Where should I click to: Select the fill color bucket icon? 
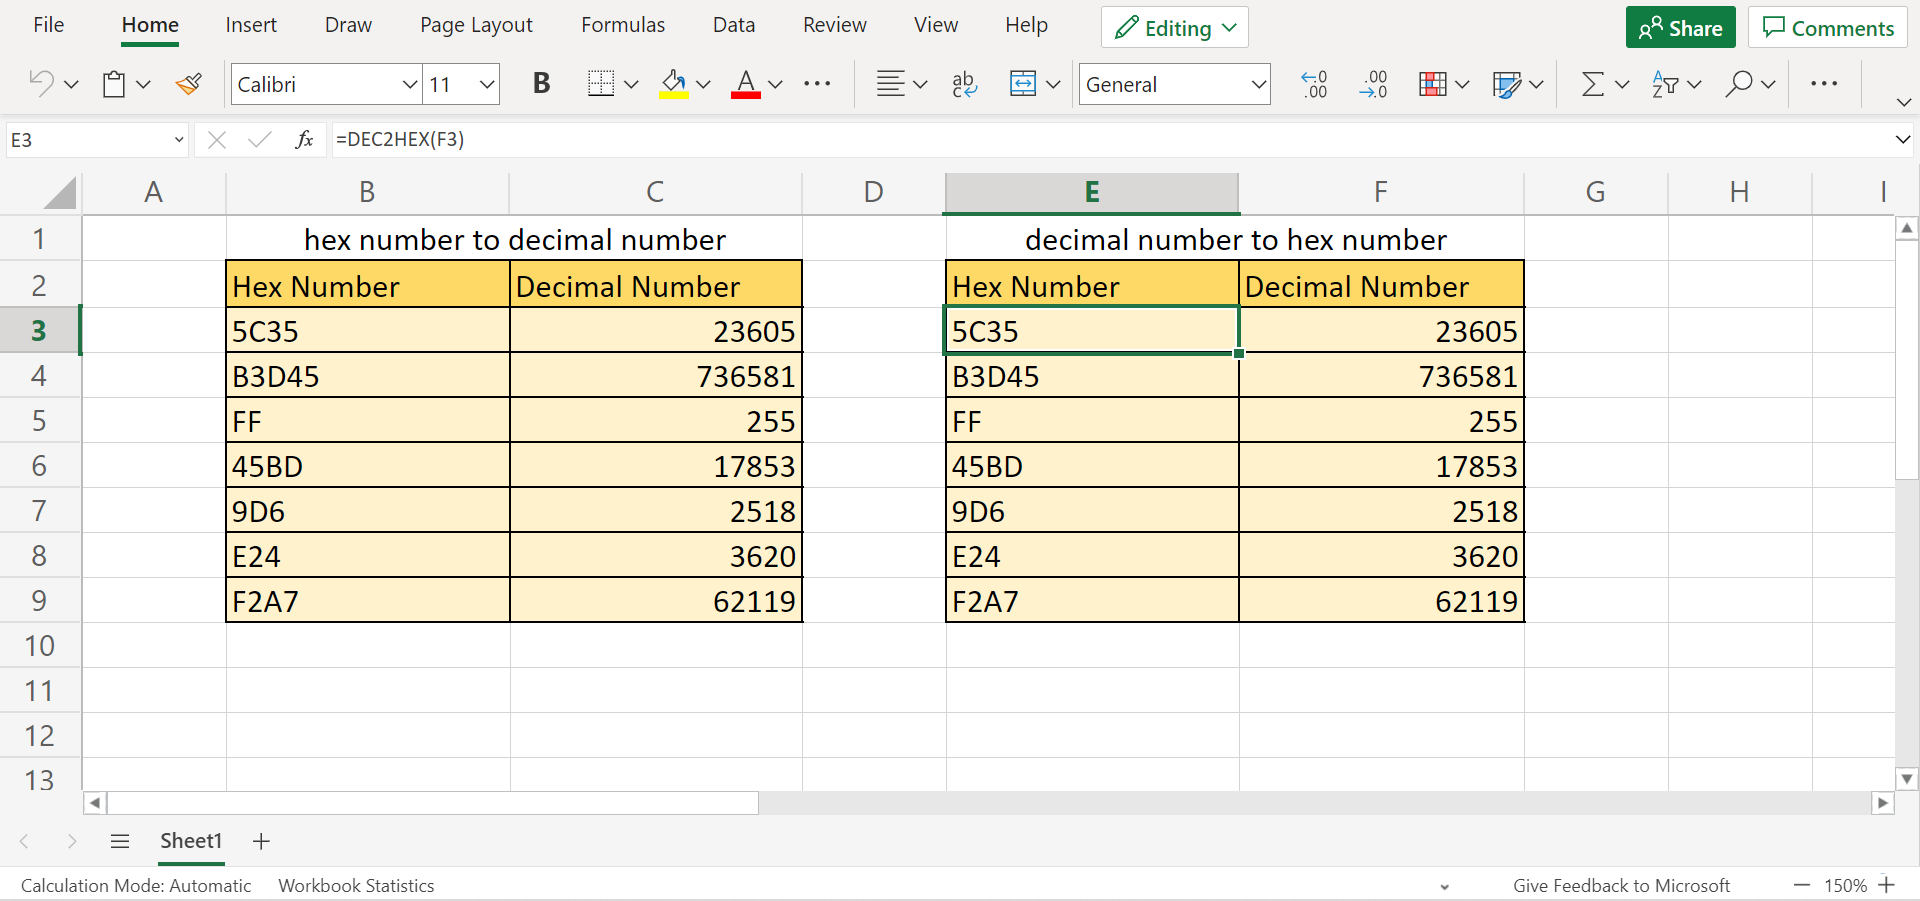[x=675, y=84]
